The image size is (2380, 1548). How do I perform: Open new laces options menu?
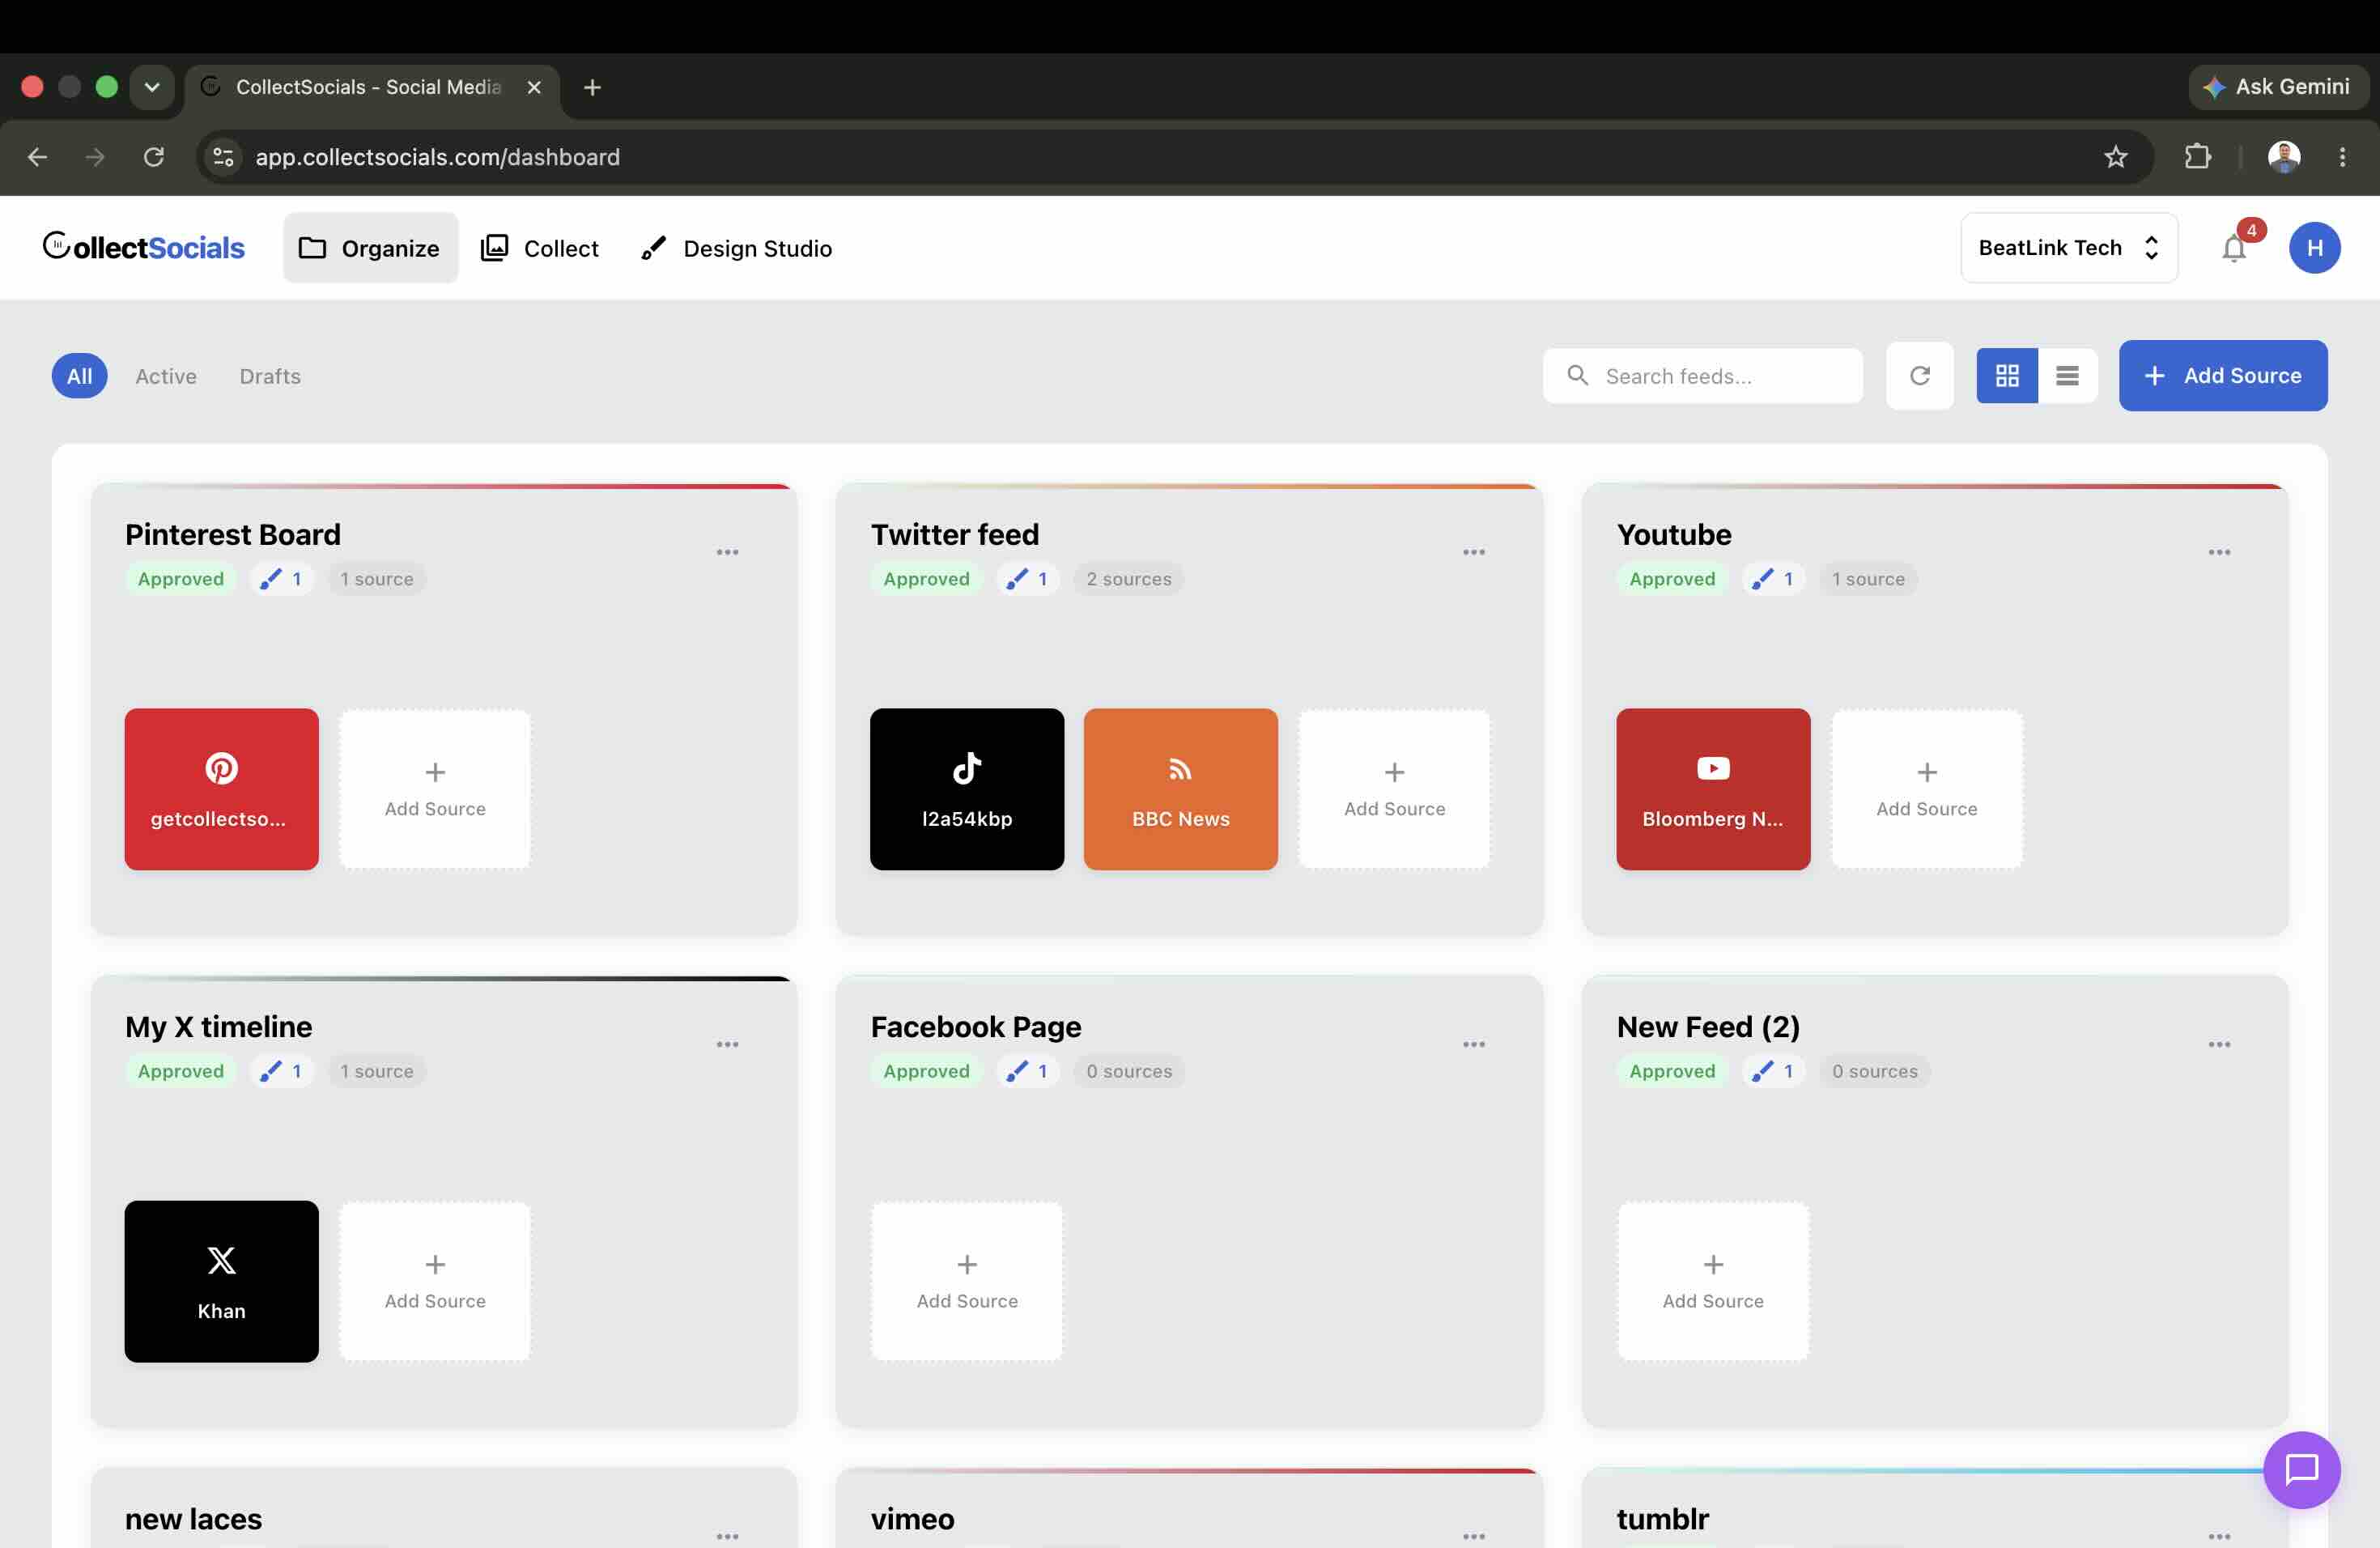(727, 1536)
